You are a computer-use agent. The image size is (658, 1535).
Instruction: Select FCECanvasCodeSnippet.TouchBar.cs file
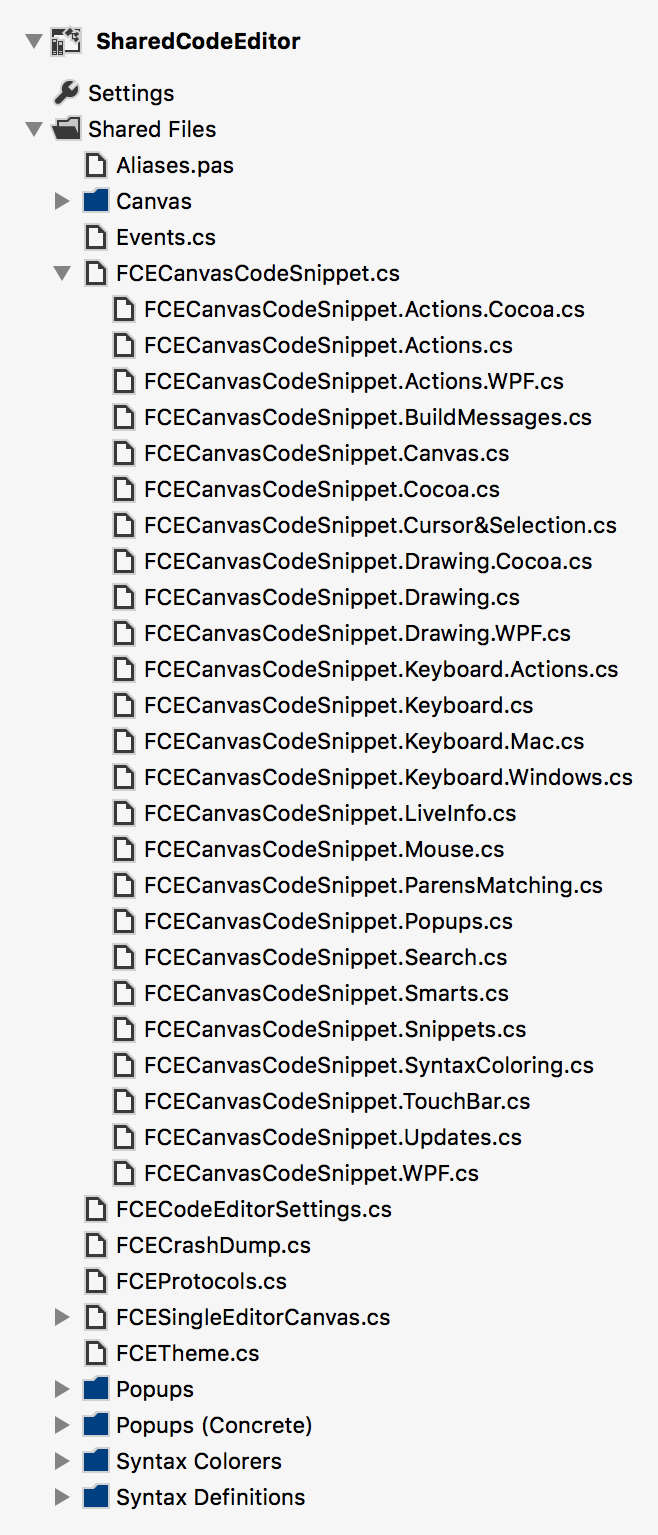[337, 1101]
